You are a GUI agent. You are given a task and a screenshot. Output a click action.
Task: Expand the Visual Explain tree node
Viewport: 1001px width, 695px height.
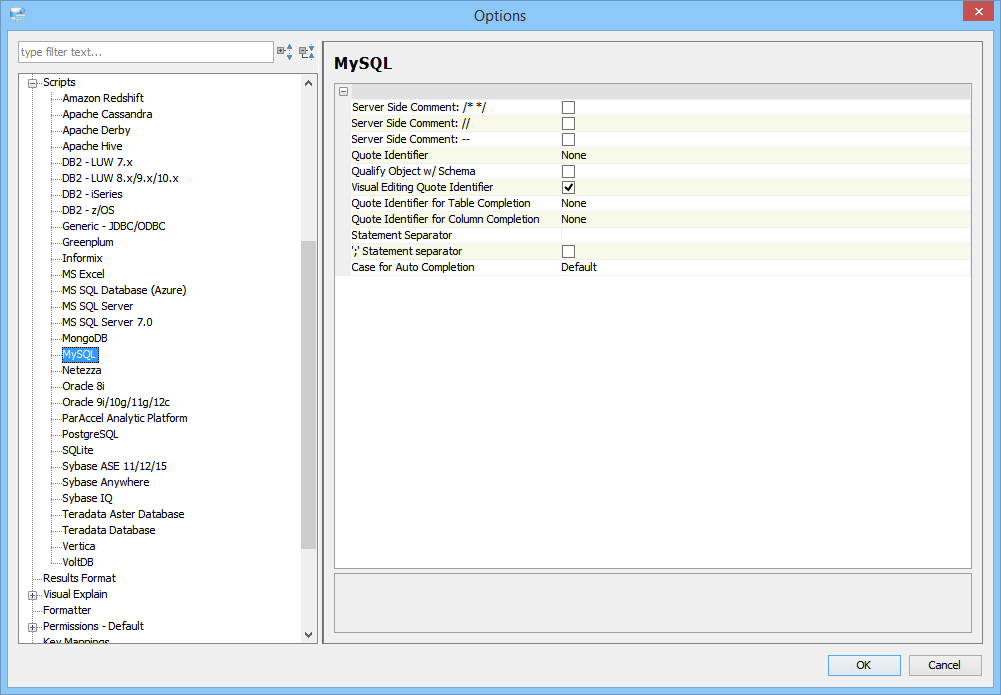coord(33,595)
